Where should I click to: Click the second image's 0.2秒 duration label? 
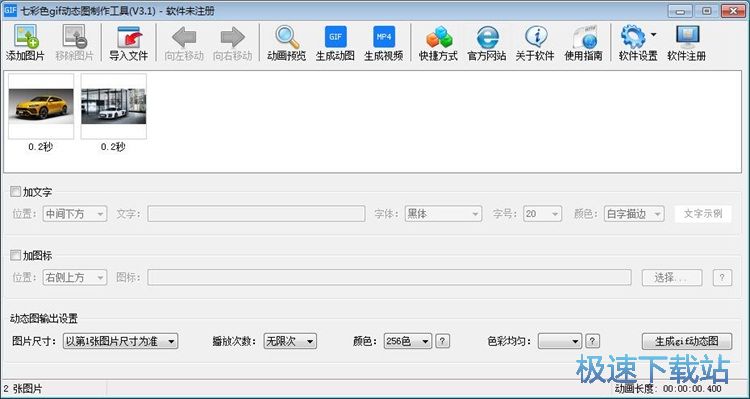point(113,147)
